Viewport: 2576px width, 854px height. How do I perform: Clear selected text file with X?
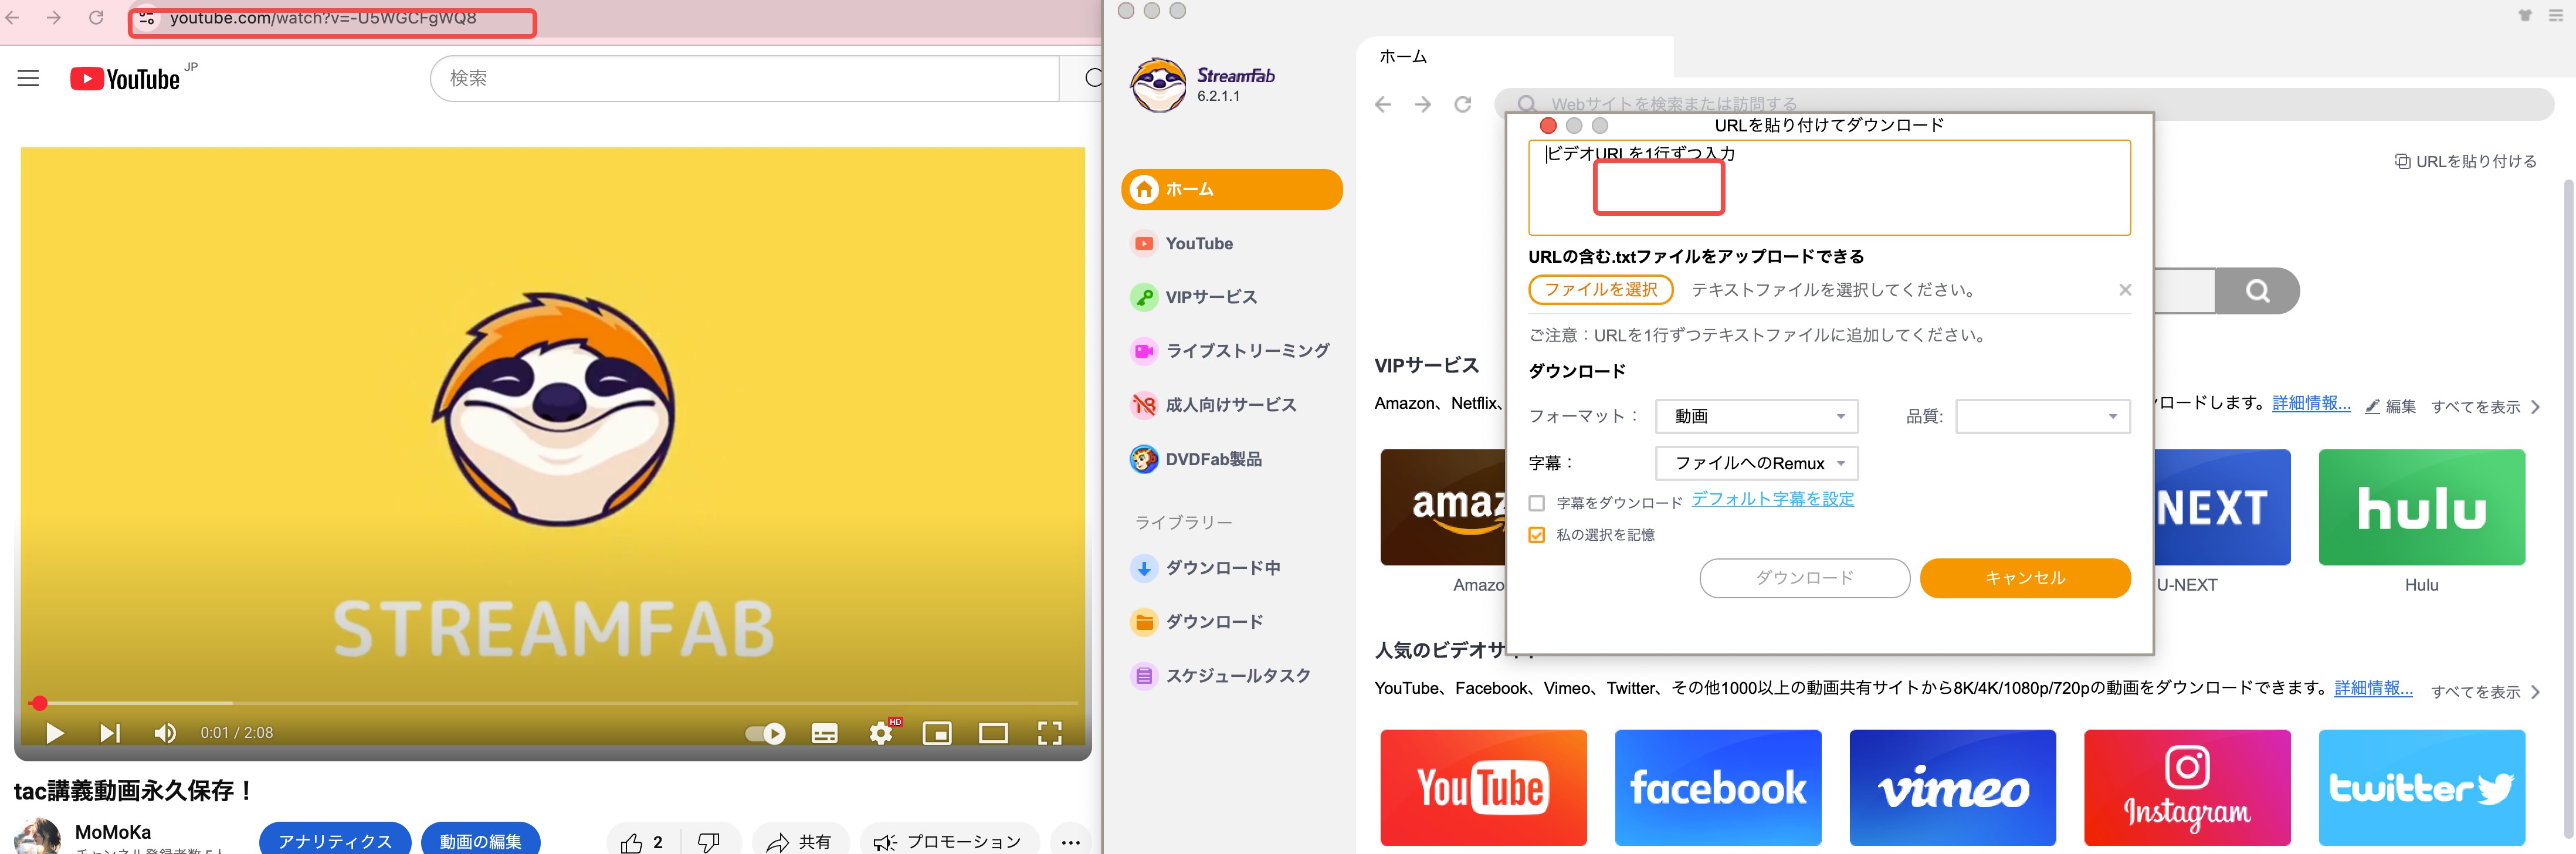pos(2125,290)
